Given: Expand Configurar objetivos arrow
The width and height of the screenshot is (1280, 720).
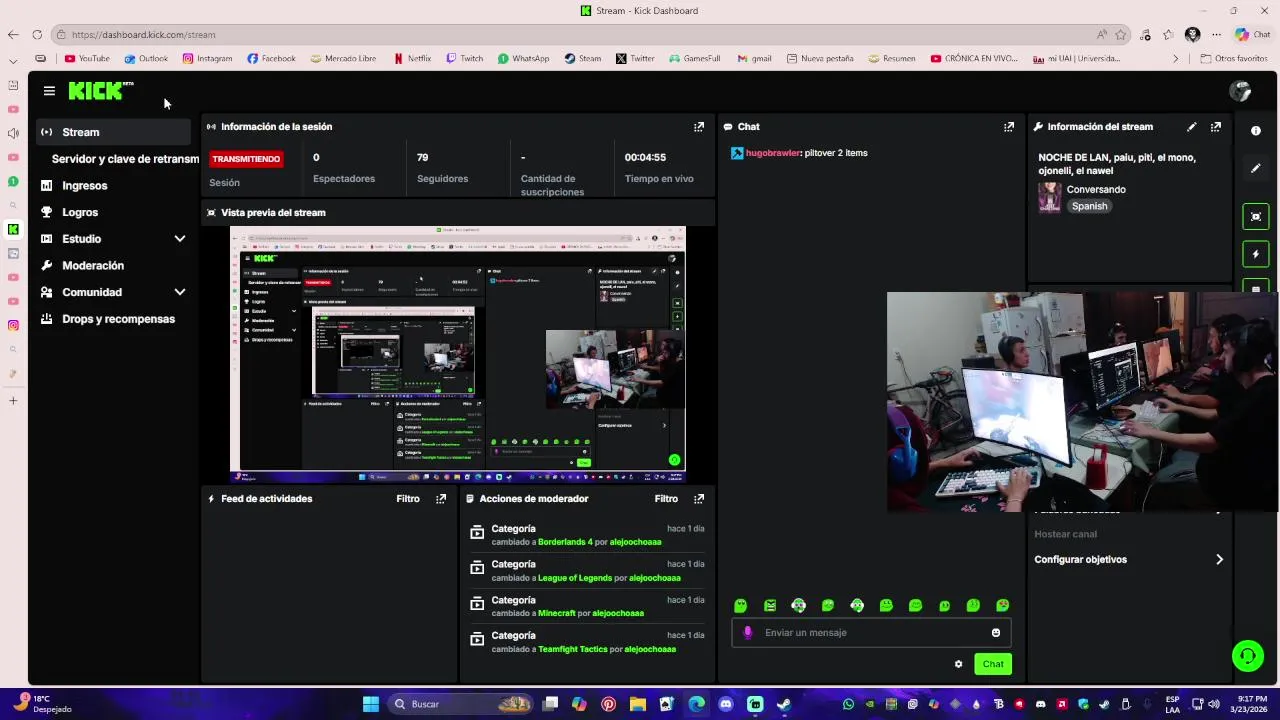Looking at the screenshot, I should point(1219,560).
